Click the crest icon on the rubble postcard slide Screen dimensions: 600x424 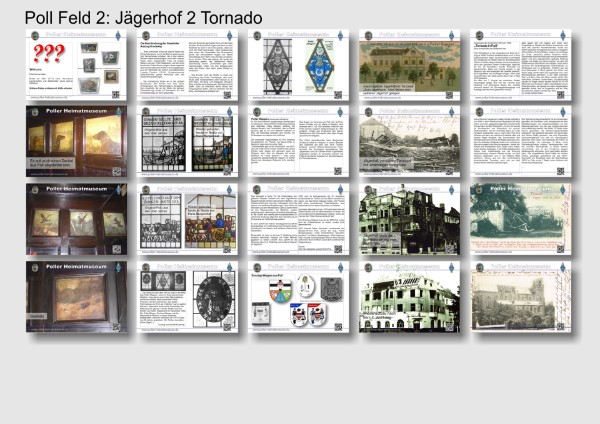click(x=369, y=112)
